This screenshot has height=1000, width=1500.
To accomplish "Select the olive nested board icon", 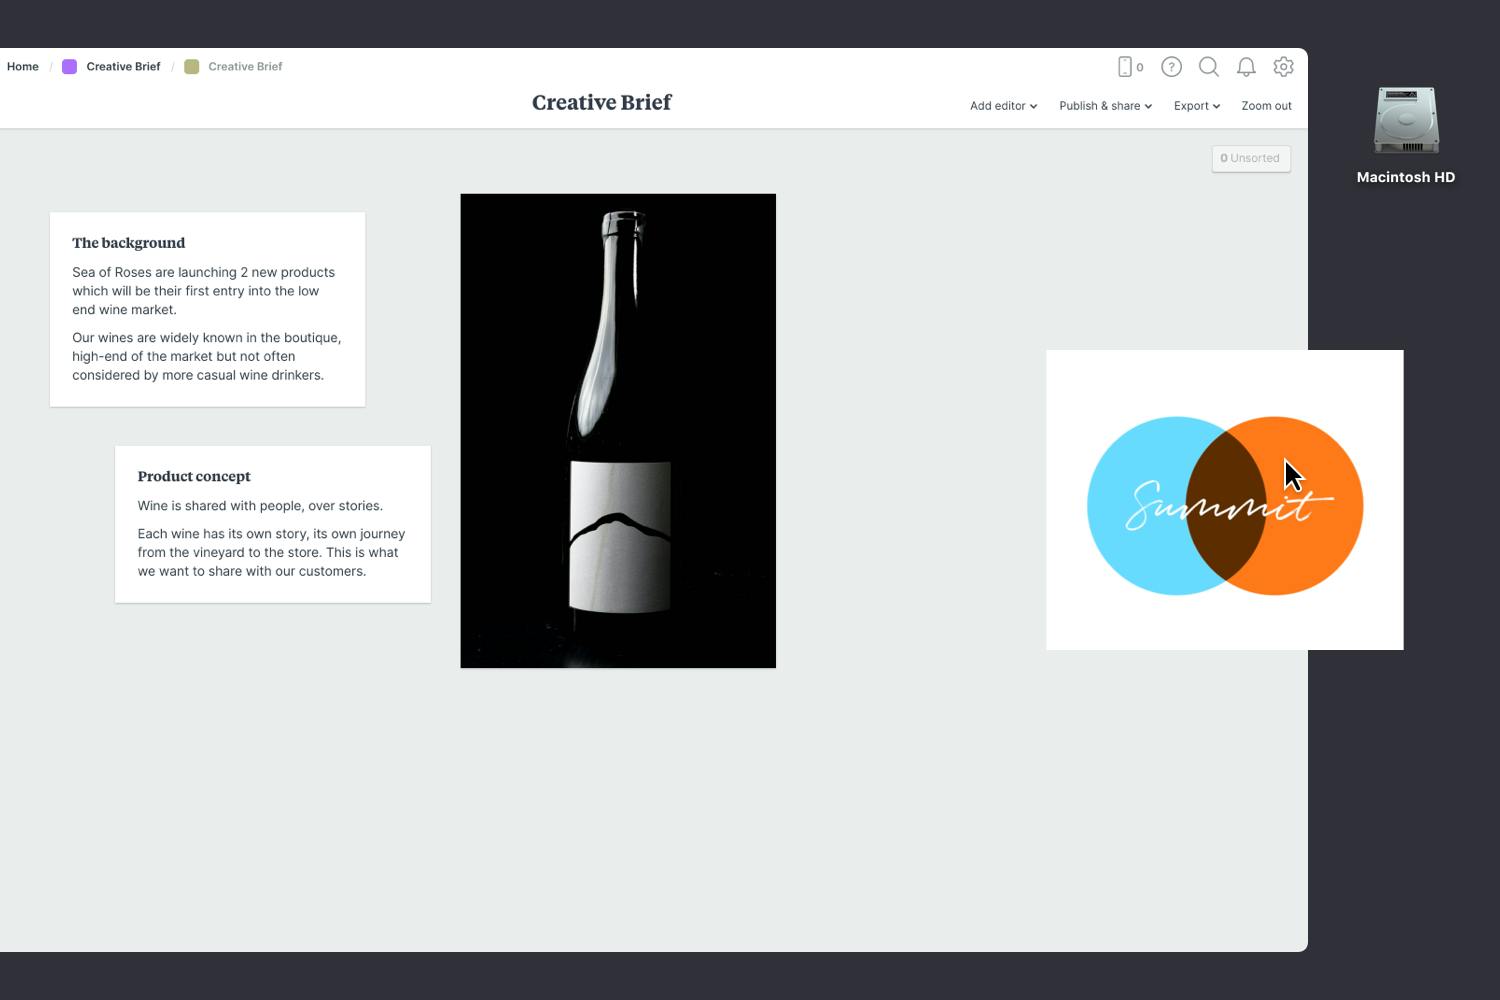I will click(191, 66).
